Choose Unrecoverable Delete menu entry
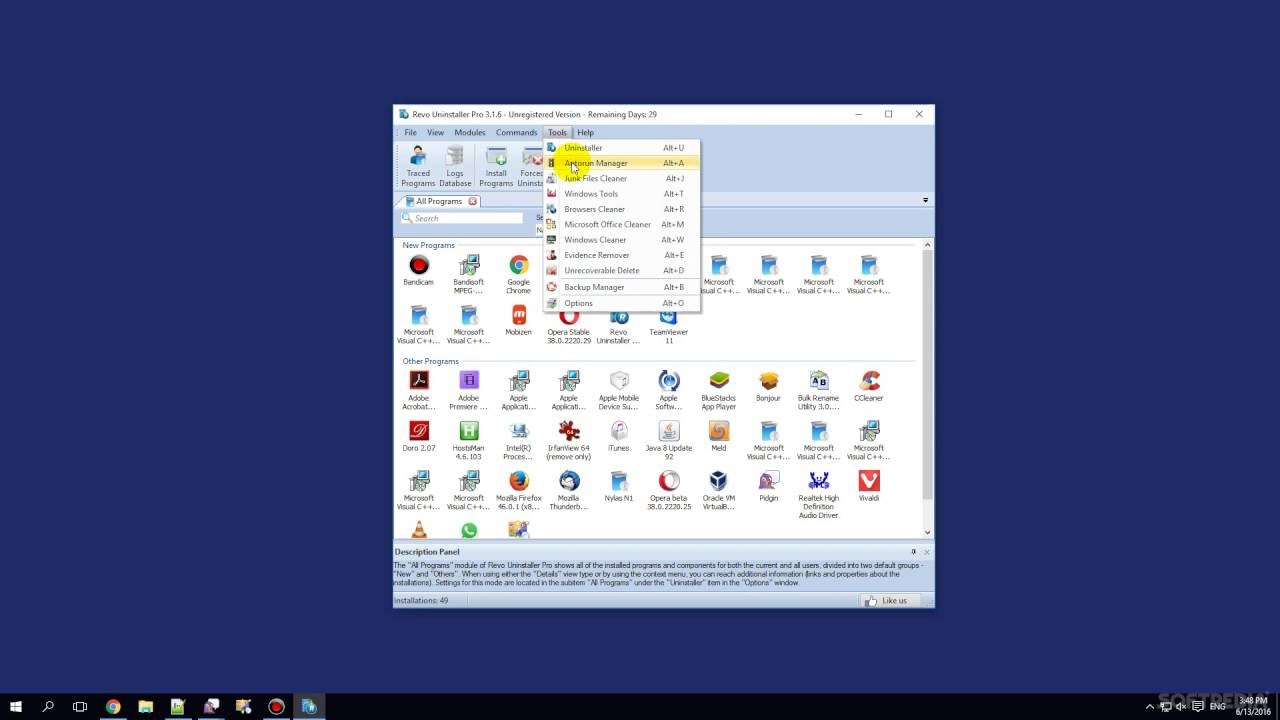 622,270
